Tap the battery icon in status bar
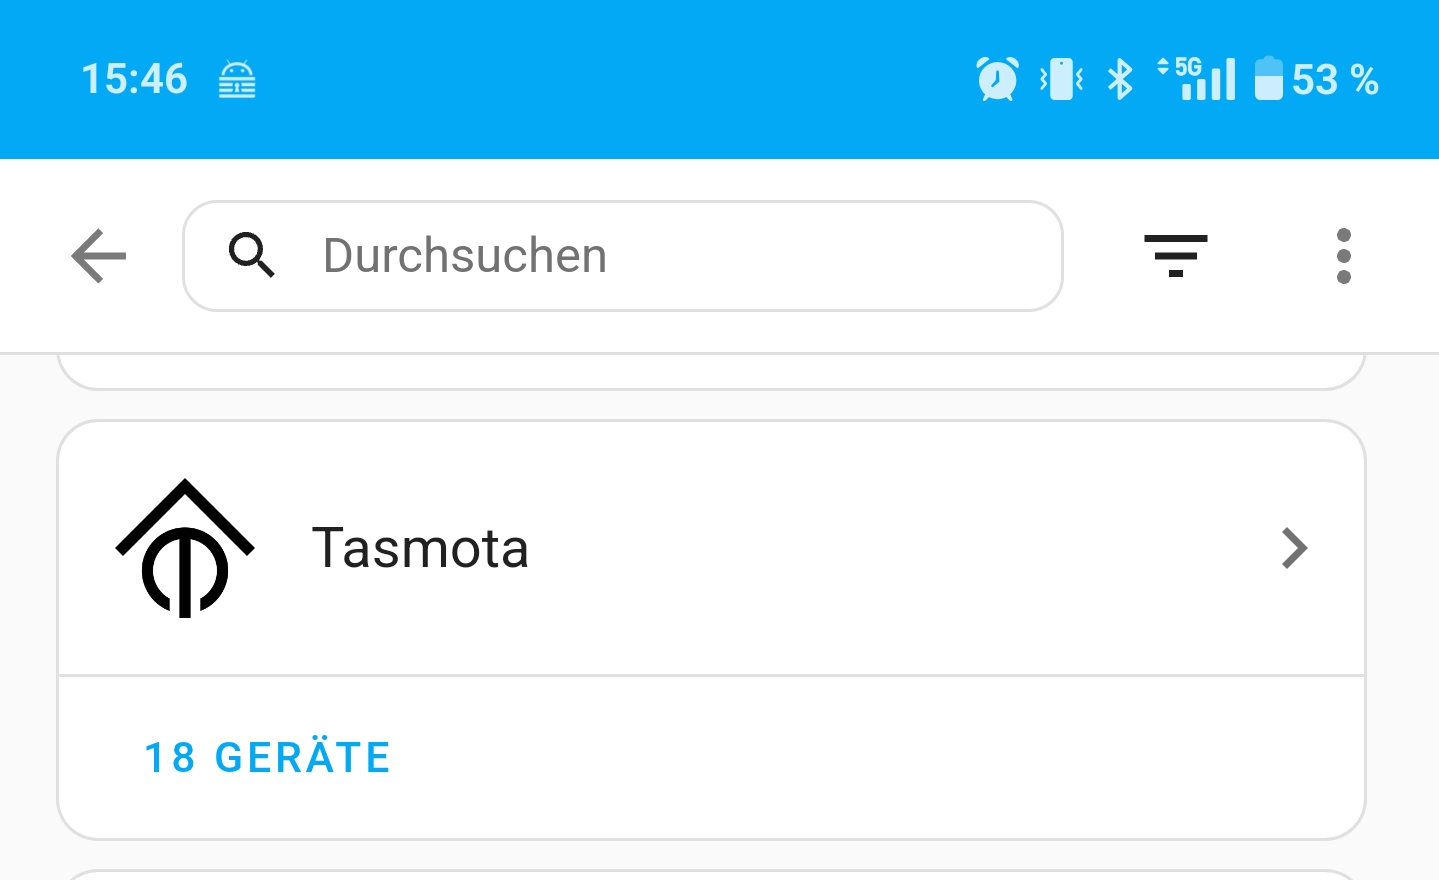 [1268, 79]
